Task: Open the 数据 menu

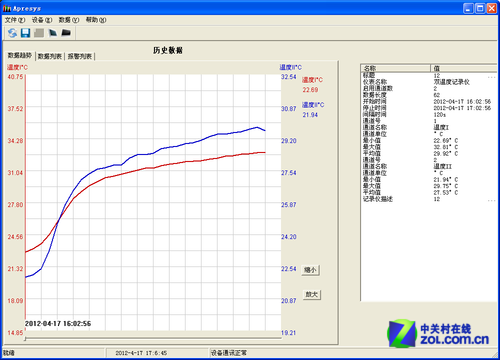Action: (69, 20)
